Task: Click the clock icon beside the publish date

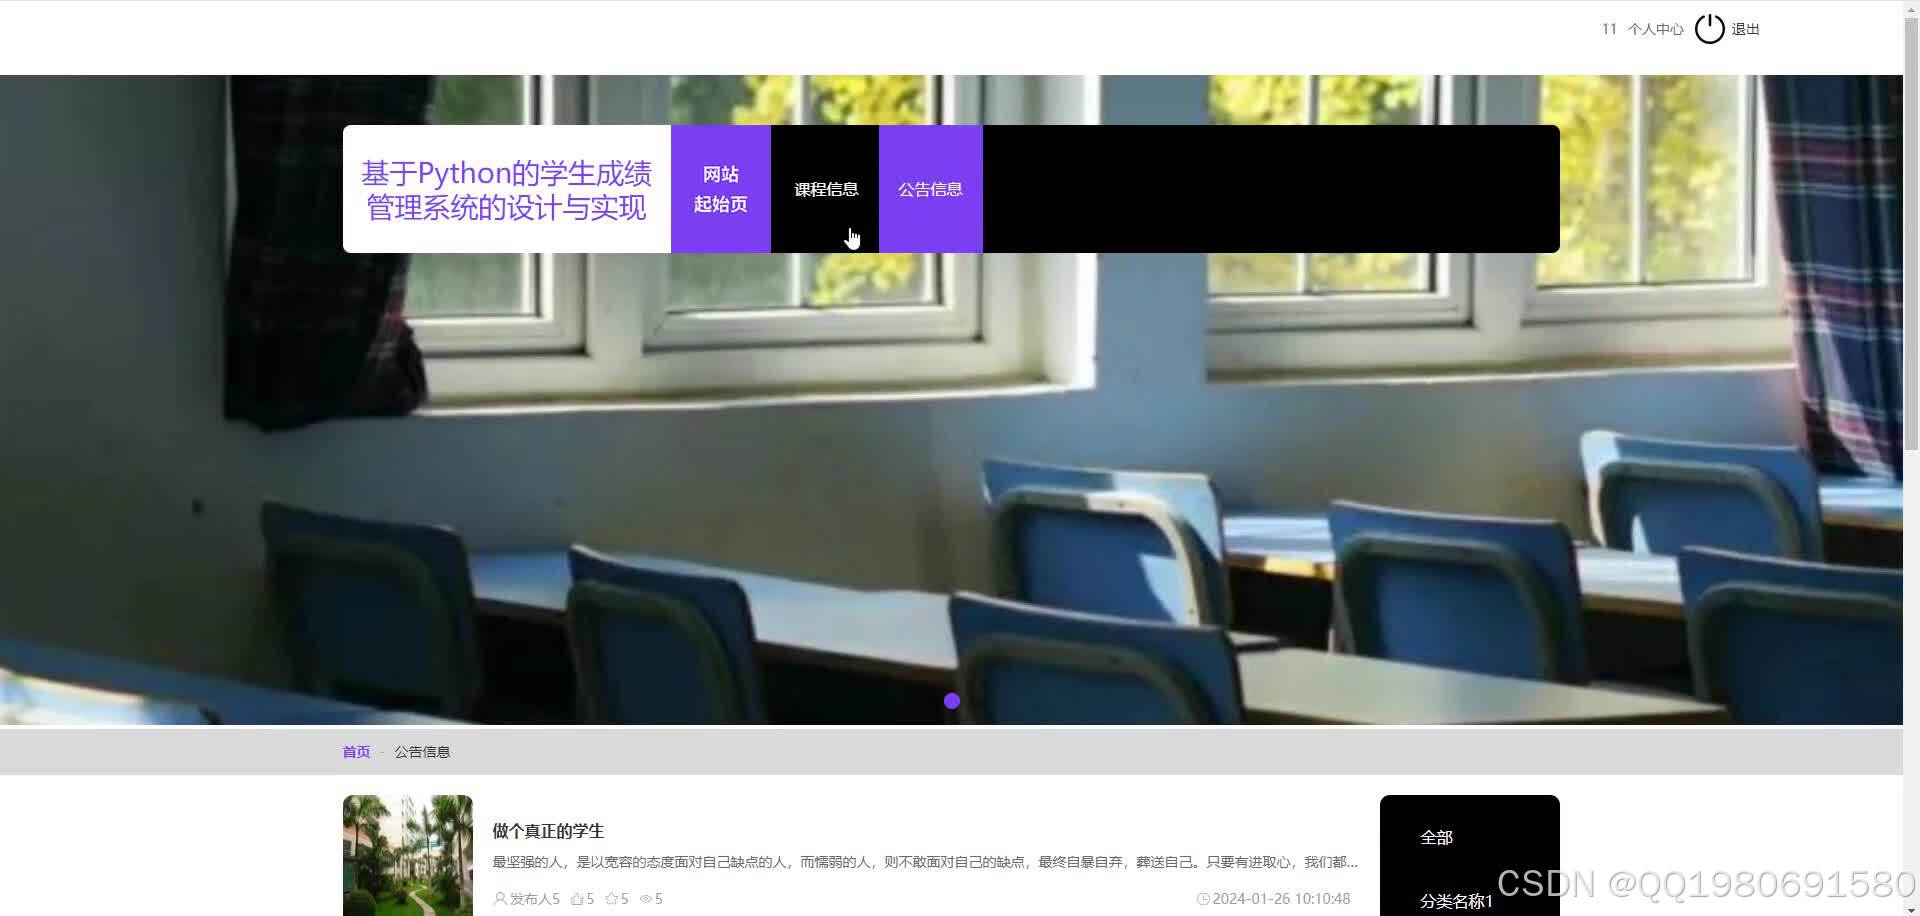Action: (x=1202, y=898)
